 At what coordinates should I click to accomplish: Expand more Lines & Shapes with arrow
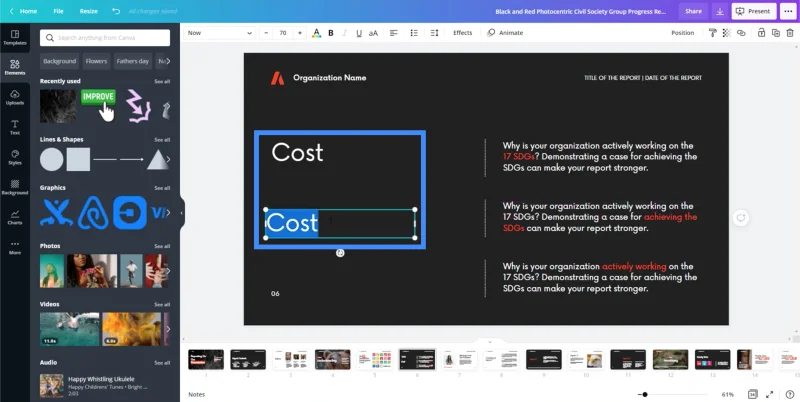(x=168, y=160)
